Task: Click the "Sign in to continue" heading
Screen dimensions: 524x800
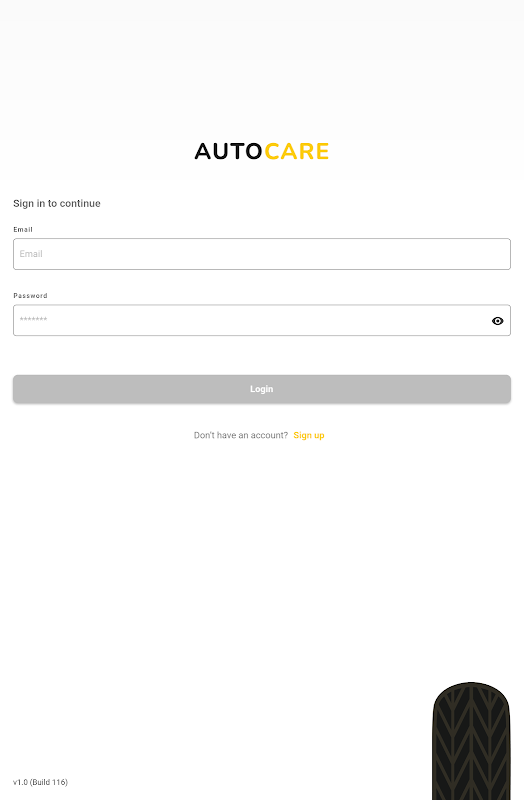Action: 57,204
